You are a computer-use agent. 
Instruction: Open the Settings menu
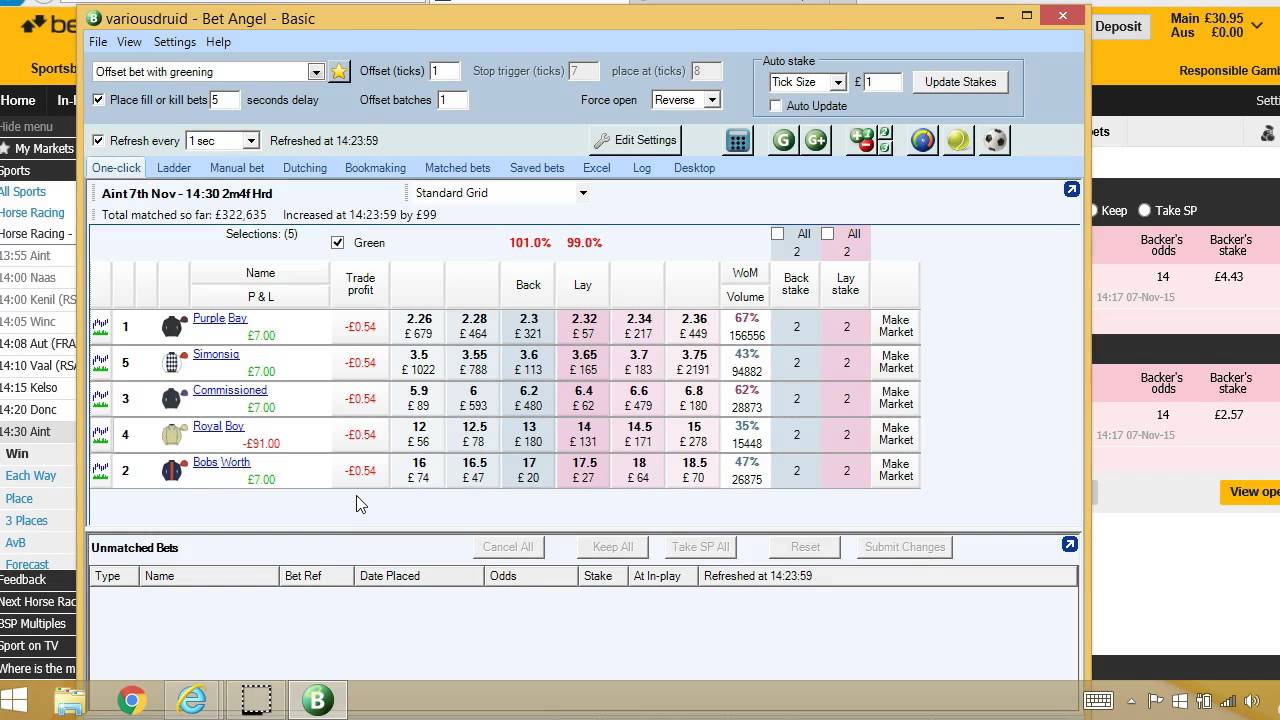[175, 42]
